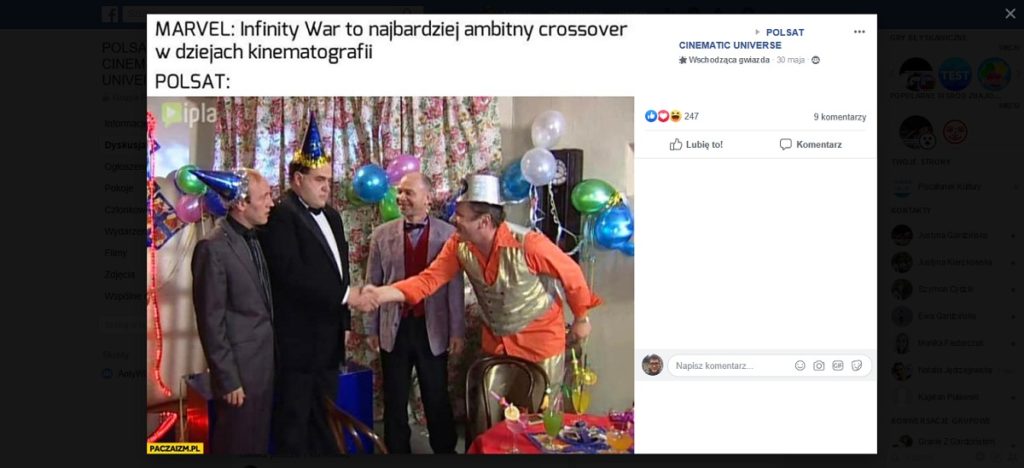Open the three-dot post options menu
The width and height of the screenshot is (1024, 468).
pyautogui.click(x=859, y=32)
